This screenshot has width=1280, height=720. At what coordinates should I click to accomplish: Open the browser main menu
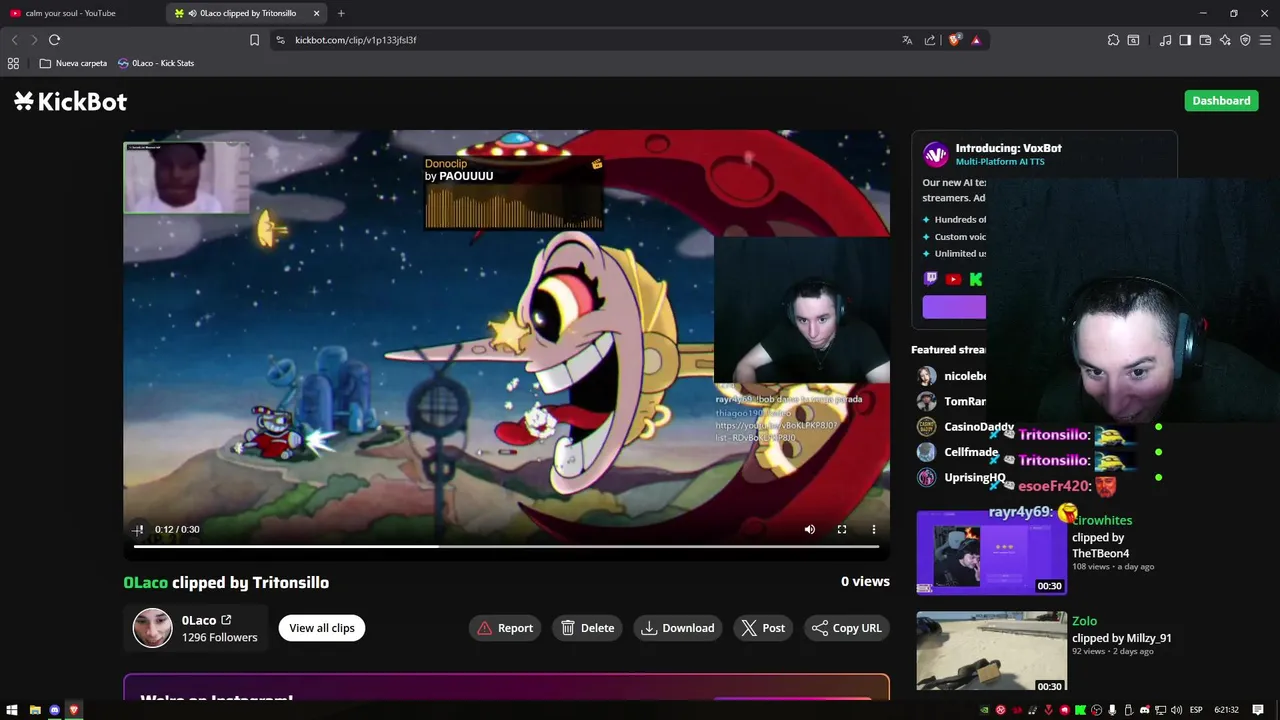point(1265,40)
